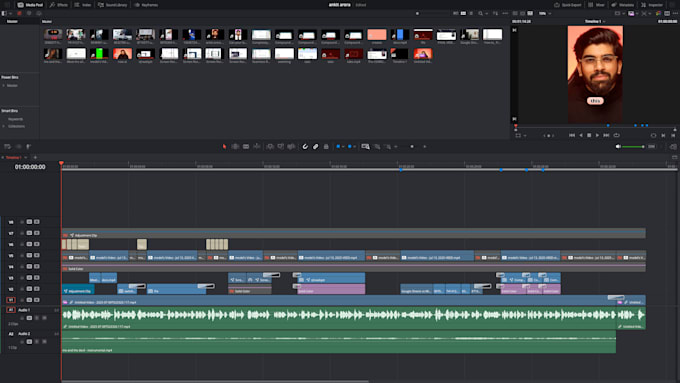Lock video track V7

pos(22,233)
